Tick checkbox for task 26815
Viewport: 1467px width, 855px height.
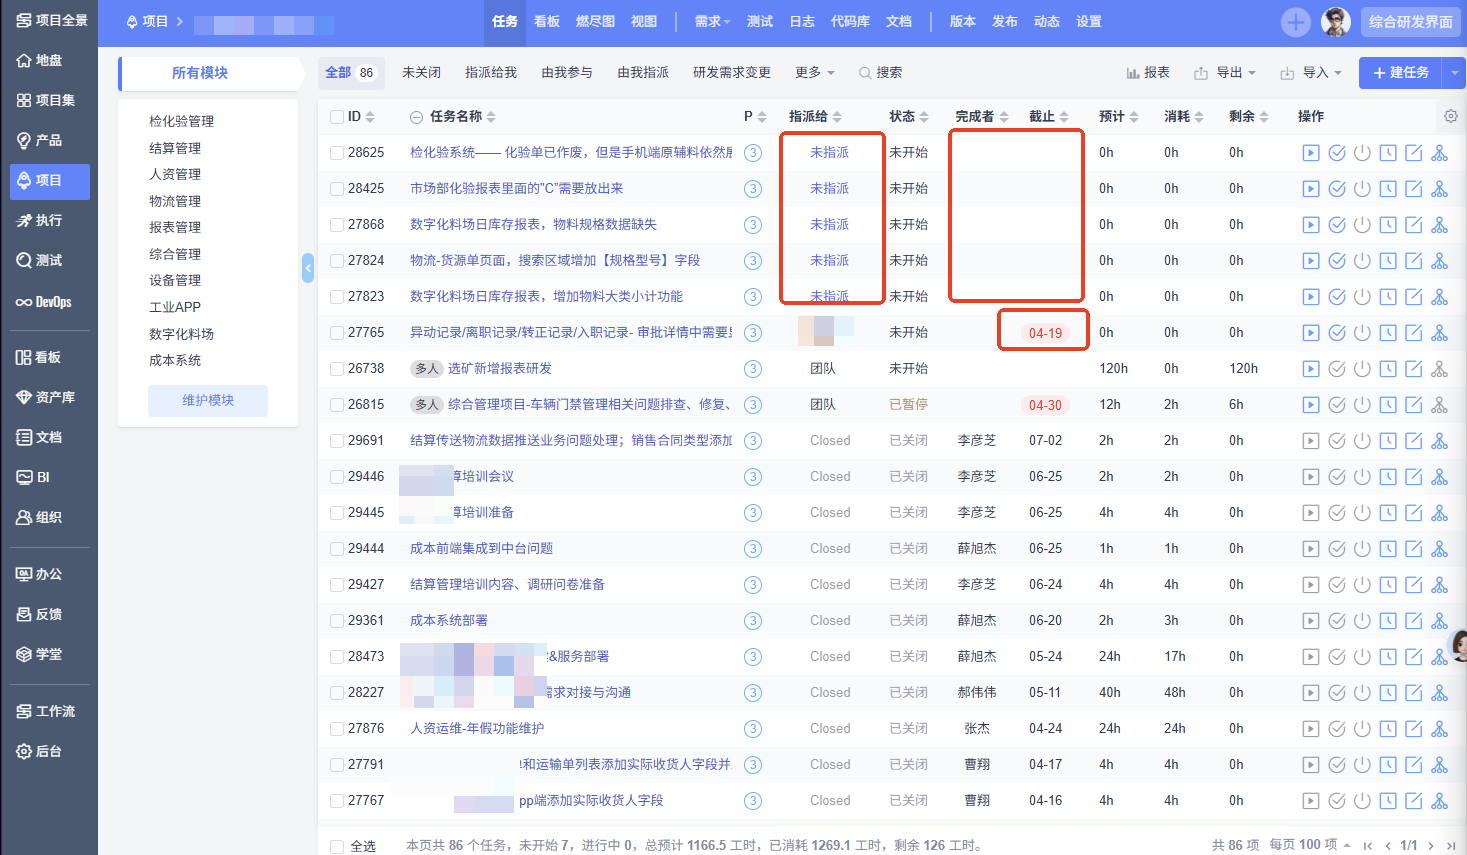point(337,405)
